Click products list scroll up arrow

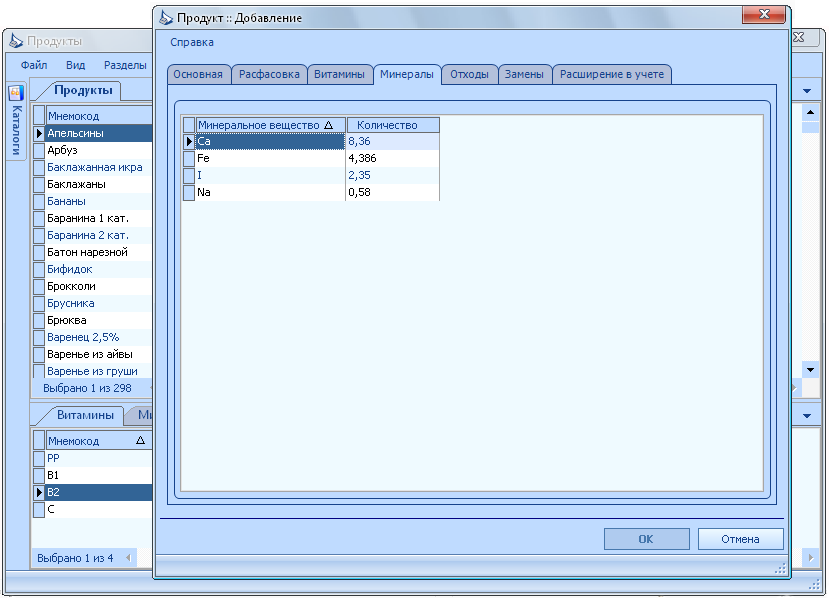point(810,112)
